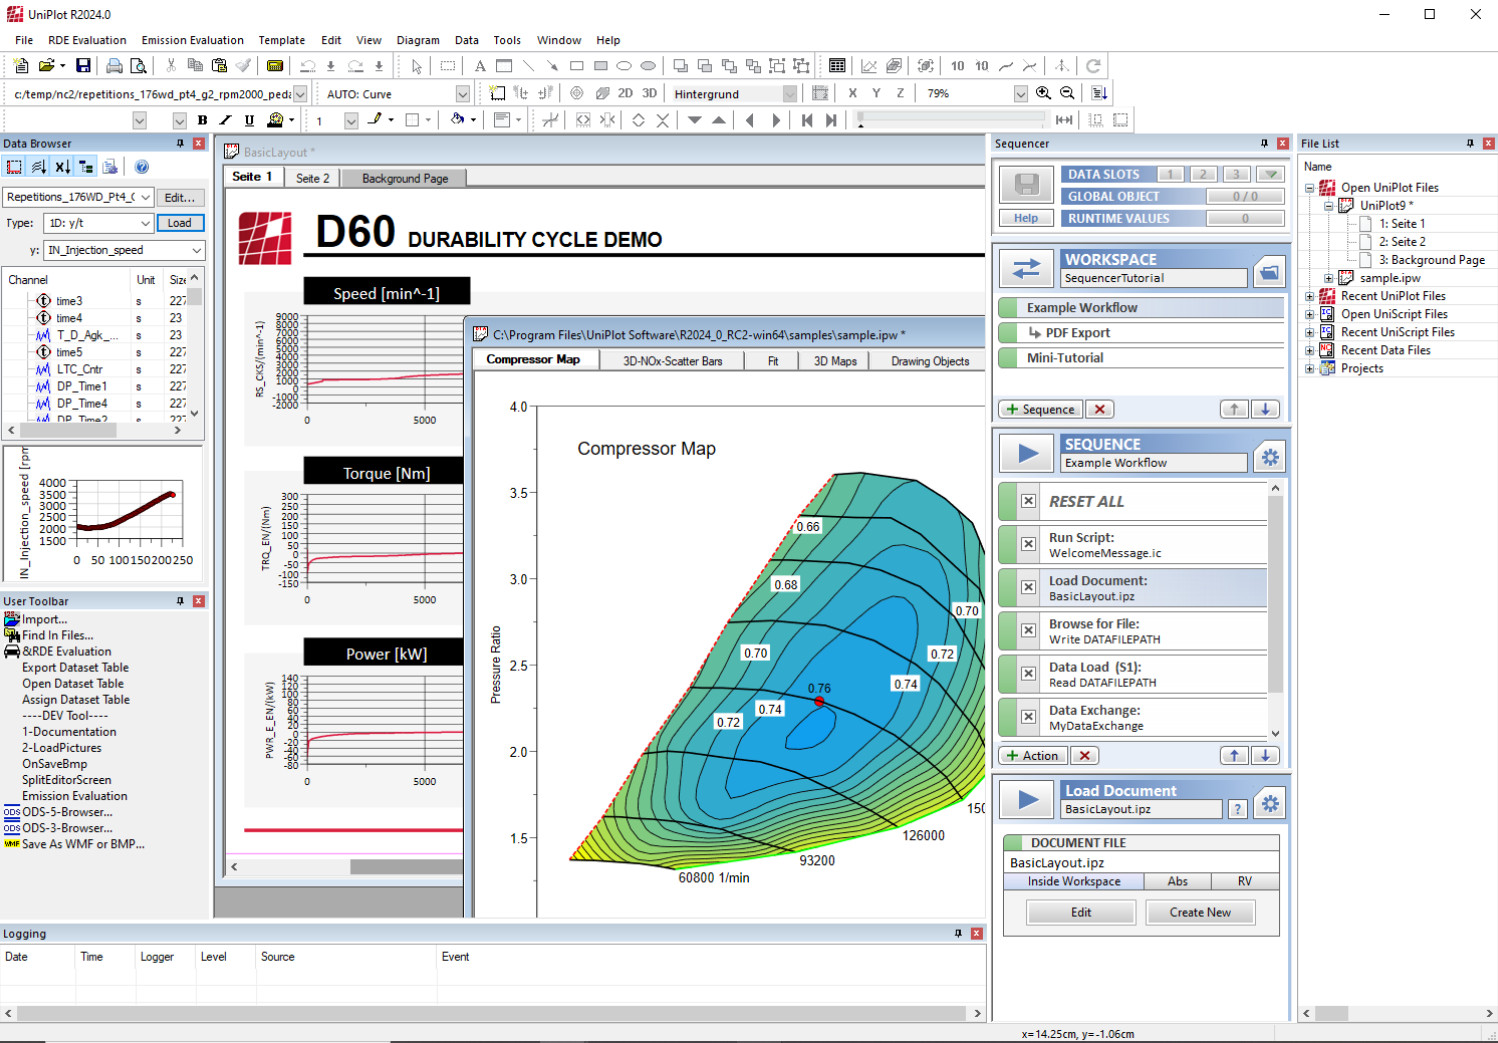Toggle checkbox for Browse for File step
This screenshot has width=1498, height=1043.
point(1028,630)
